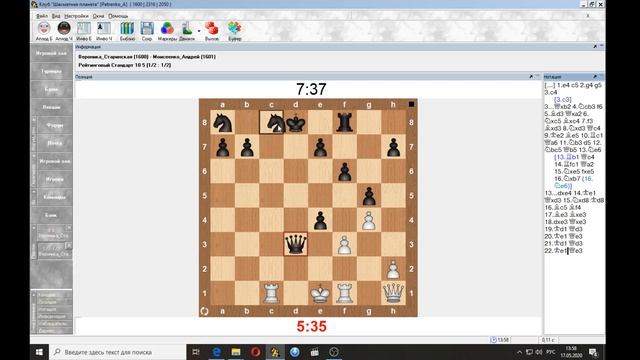Open the Настройки menu

[76, 16]
